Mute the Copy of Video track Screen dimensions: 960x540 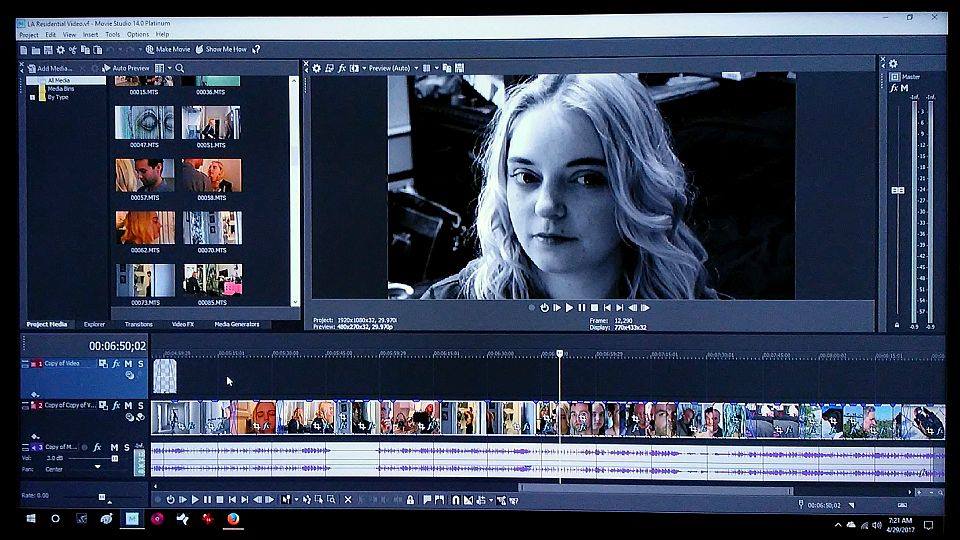[129, 364]
